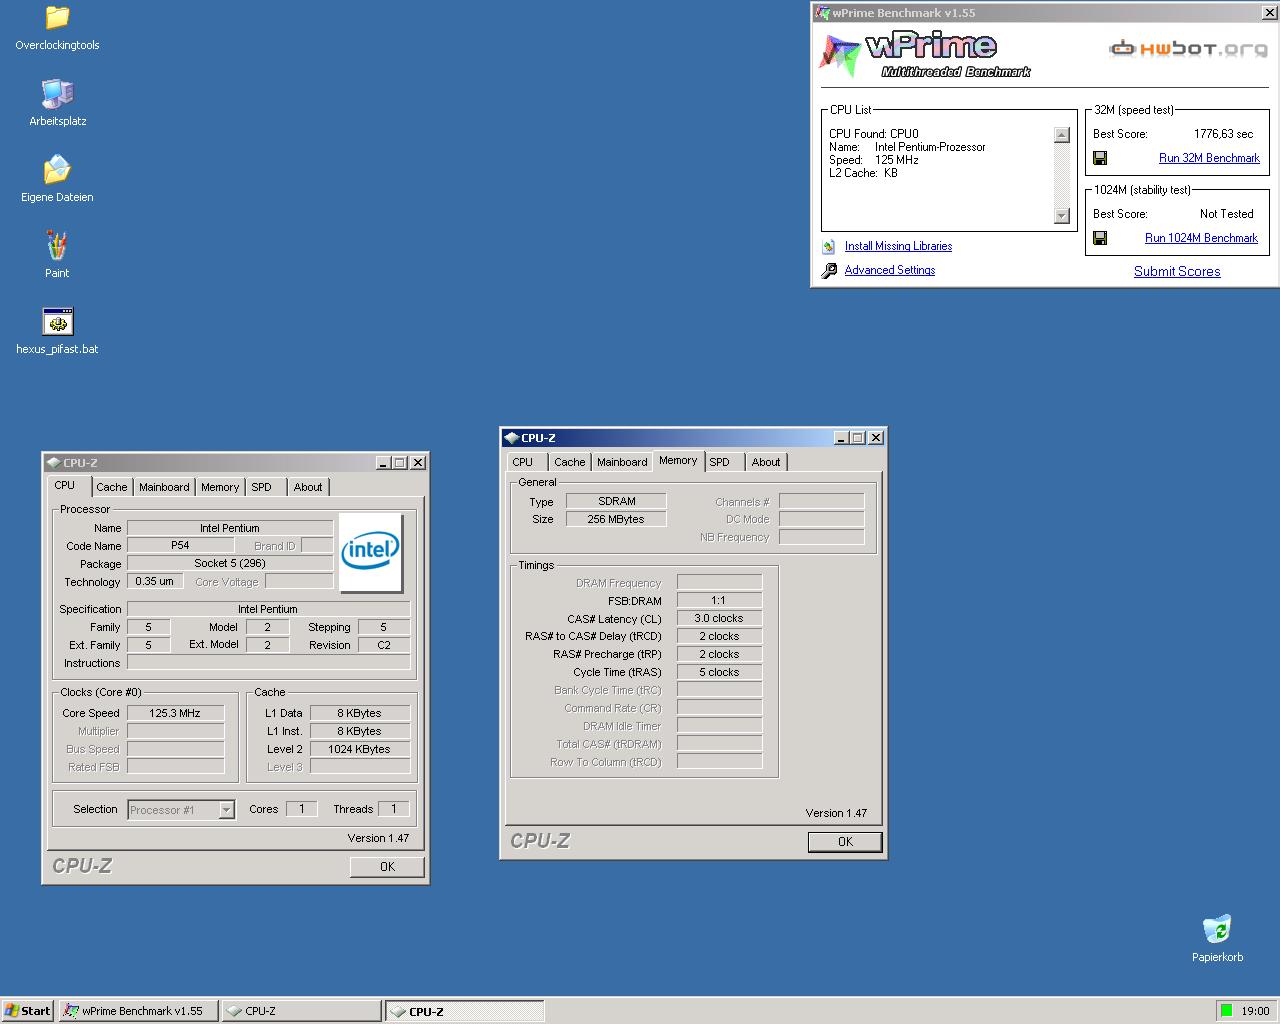The image size is (1280, 1024).
Task: Open Submit Scores link
Action: click(1177, 271)
